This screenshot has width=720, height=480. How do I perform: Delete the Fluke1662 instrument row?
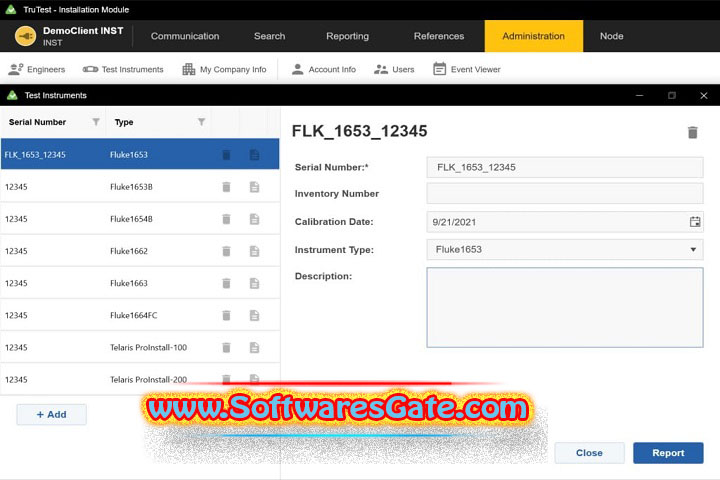click(226, 251)
